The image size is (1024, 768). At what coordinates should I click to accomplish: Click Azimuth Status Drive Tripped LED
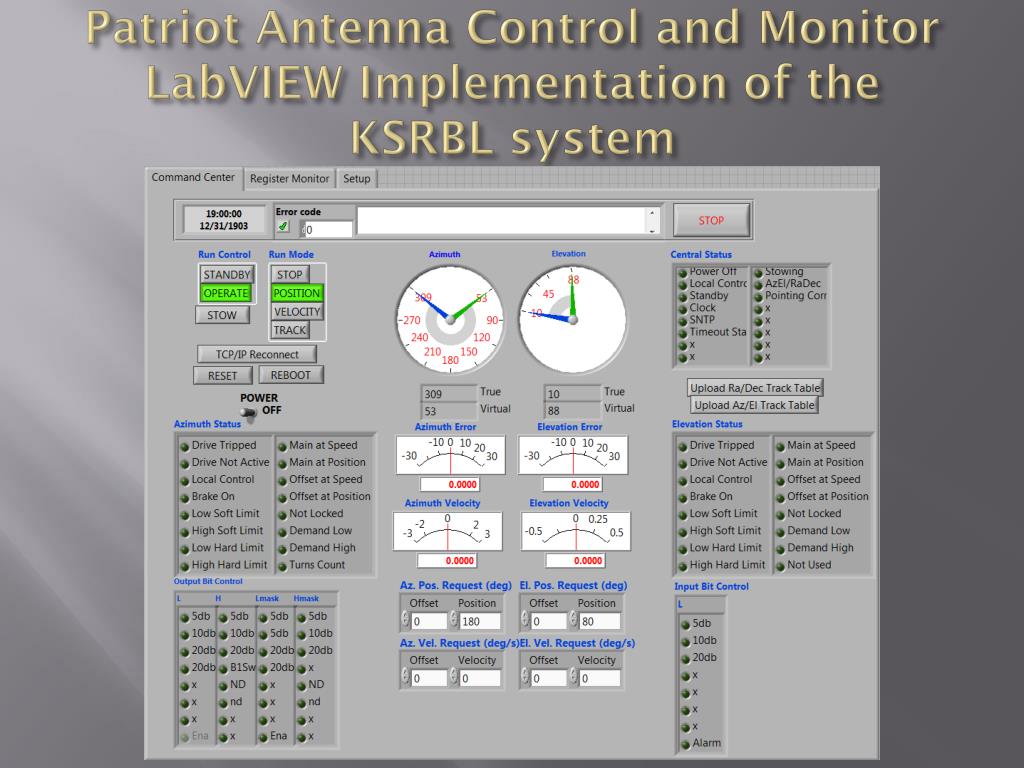pyautogui.click(x=185, y=446)
